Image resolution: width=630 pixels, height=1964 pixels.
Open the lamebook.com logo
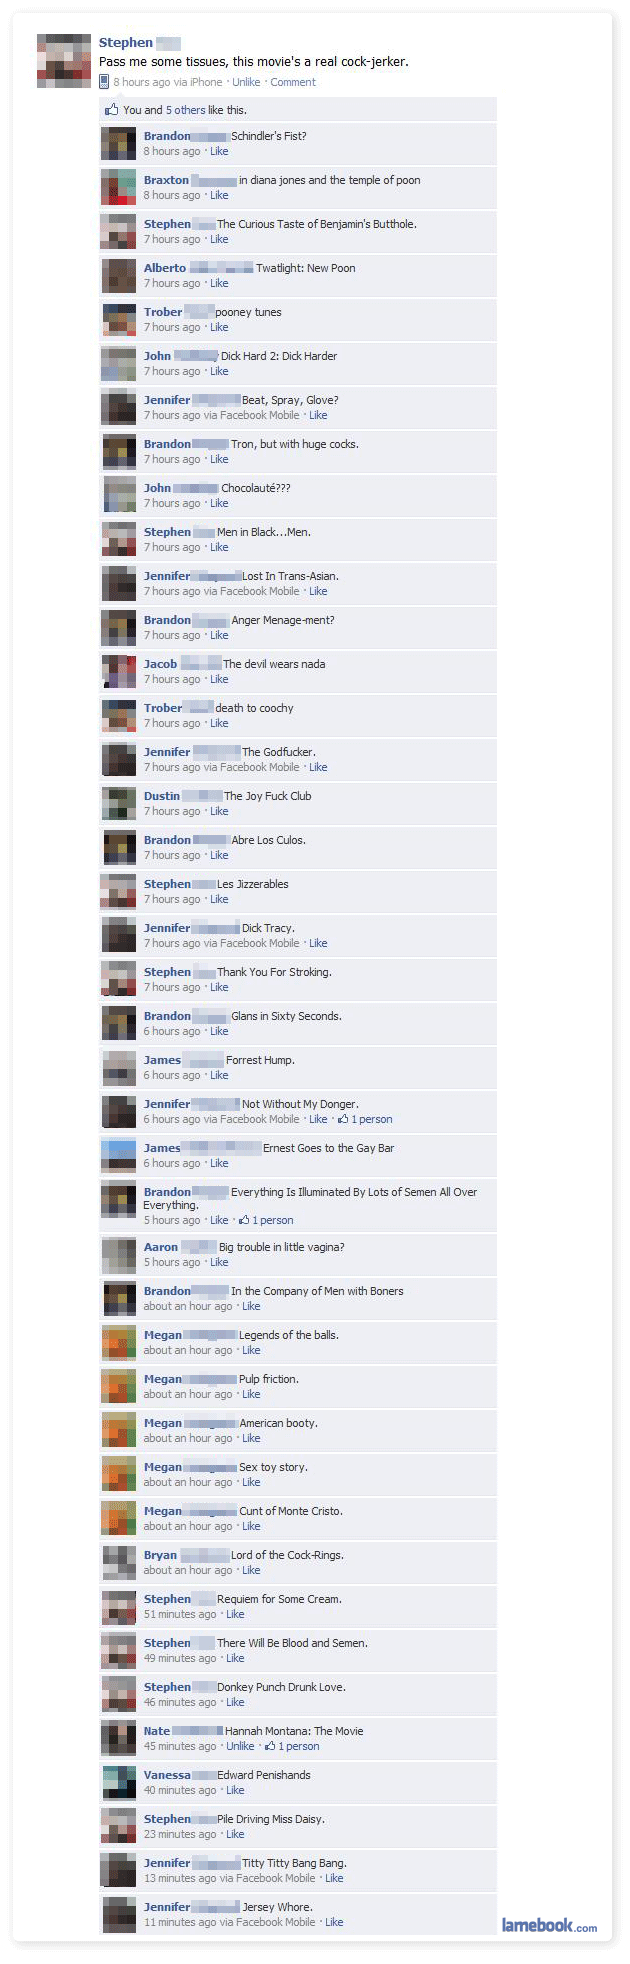pyautogui.click(x=549, y=1925)
